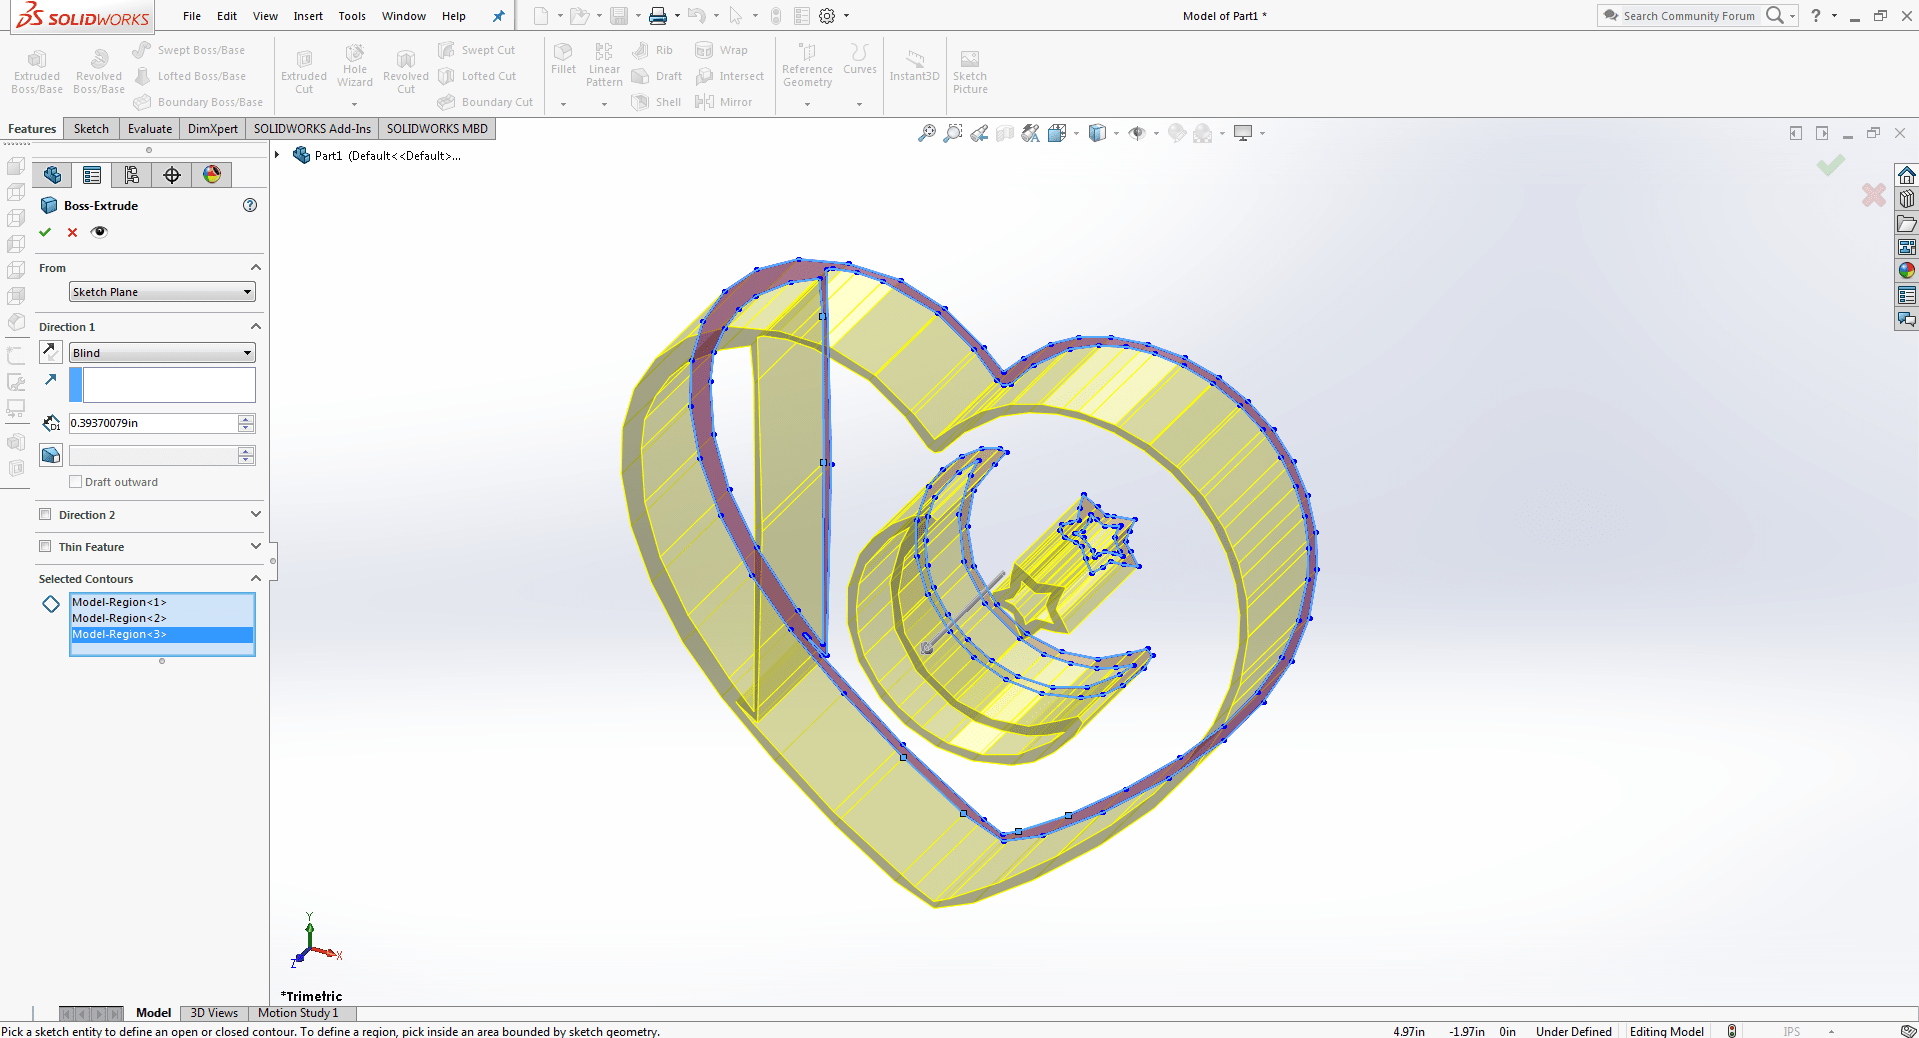Click the Reverse Direction button

pos(51,352)
